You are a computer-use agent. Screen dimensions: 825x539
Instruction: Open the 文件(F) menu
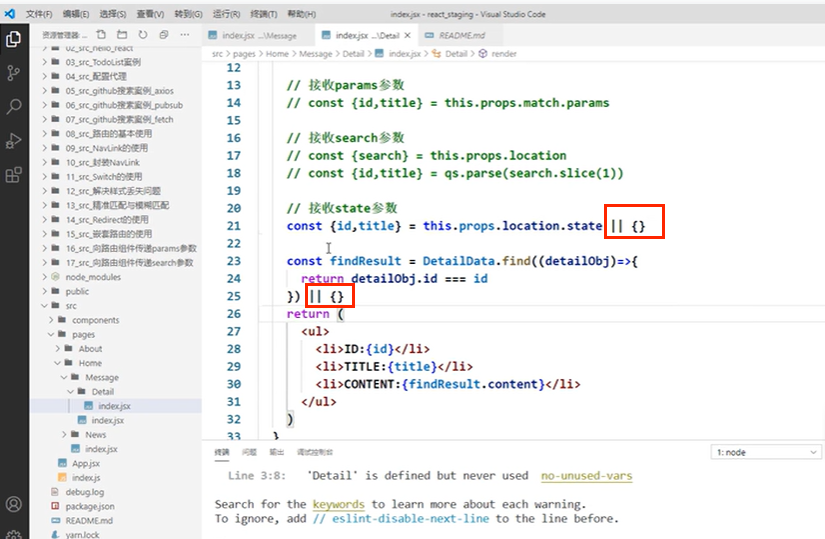39,14
